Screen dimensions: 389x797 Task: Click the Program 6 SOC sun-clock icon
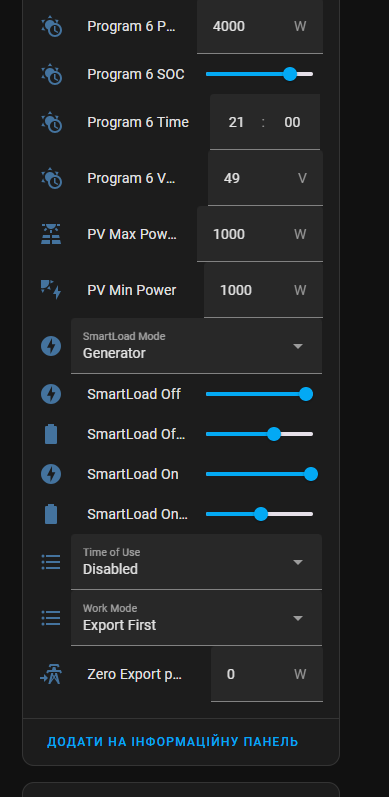coord(51,74)
